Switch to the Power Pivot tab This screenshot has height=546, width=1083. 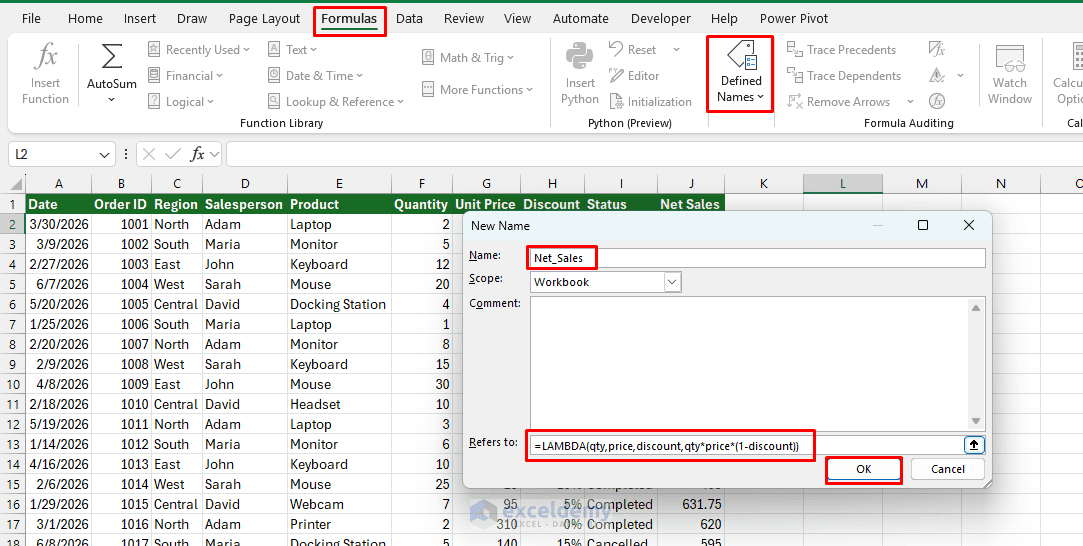coord(794,19)
